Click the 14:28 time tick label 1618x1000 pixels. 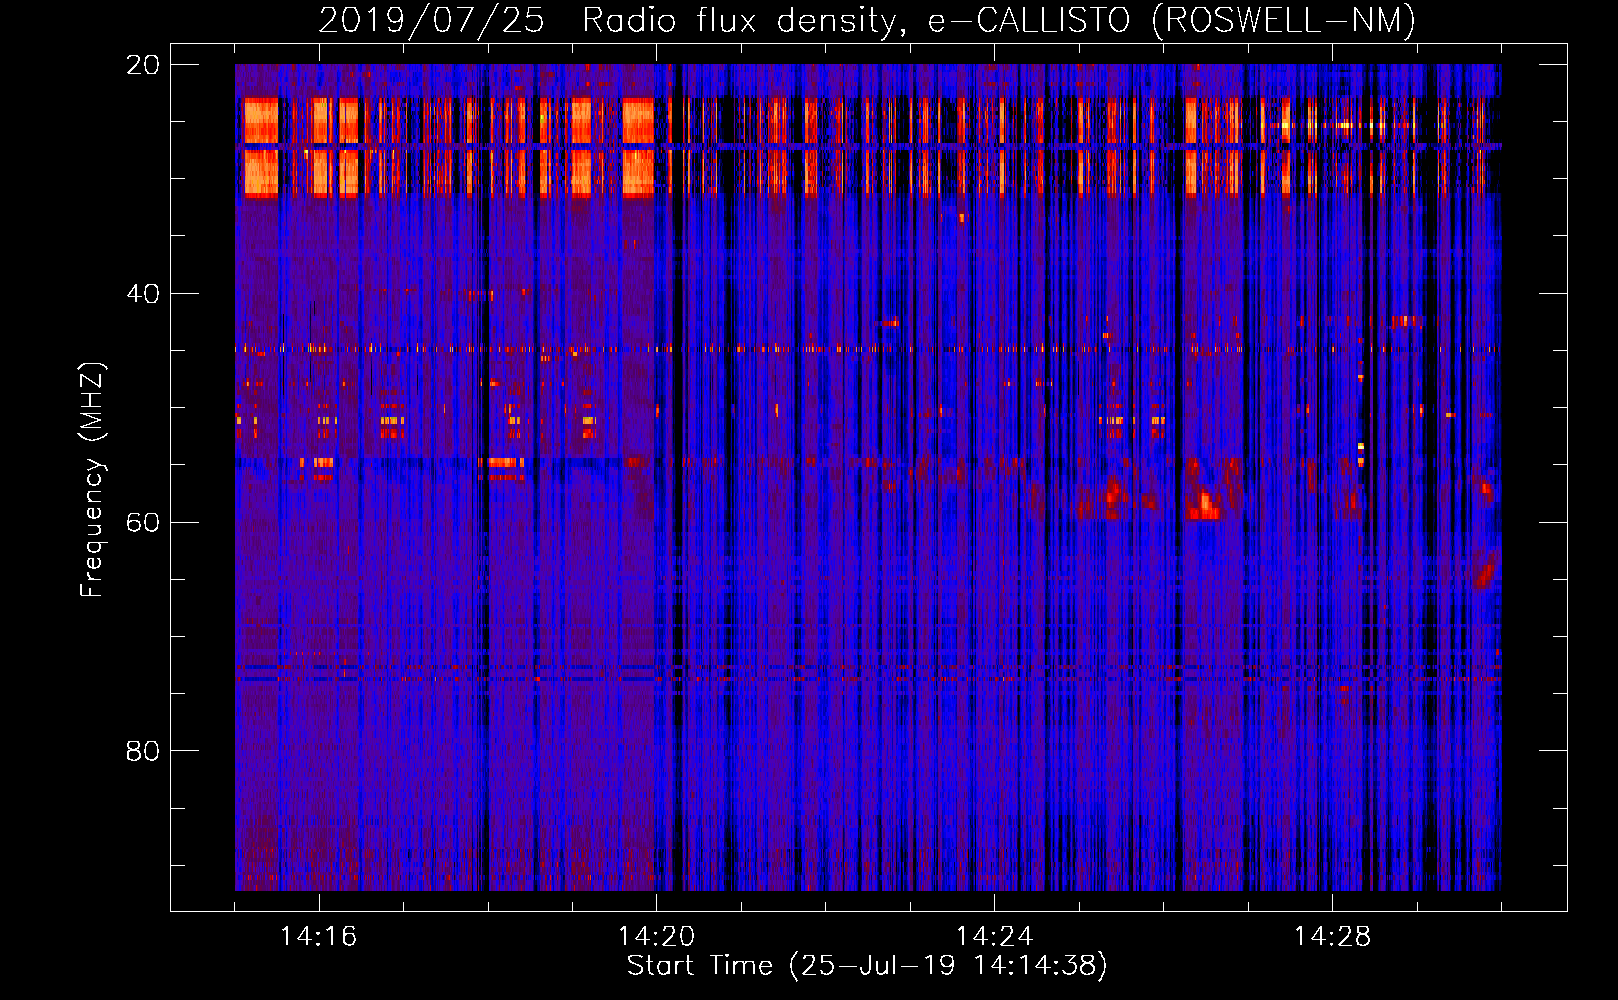pos(1332,937)
